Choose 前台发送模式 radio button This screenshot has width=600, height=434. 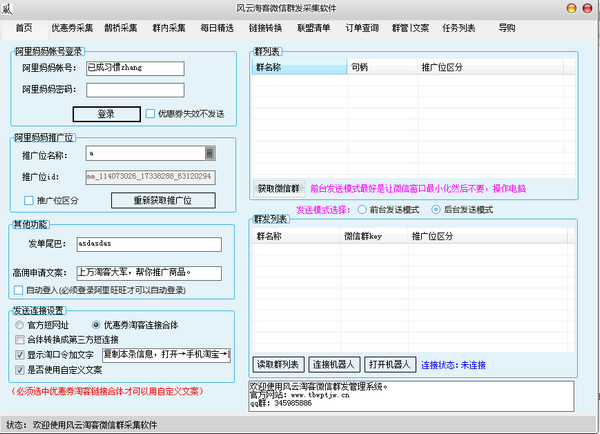[x=363, y=210]
